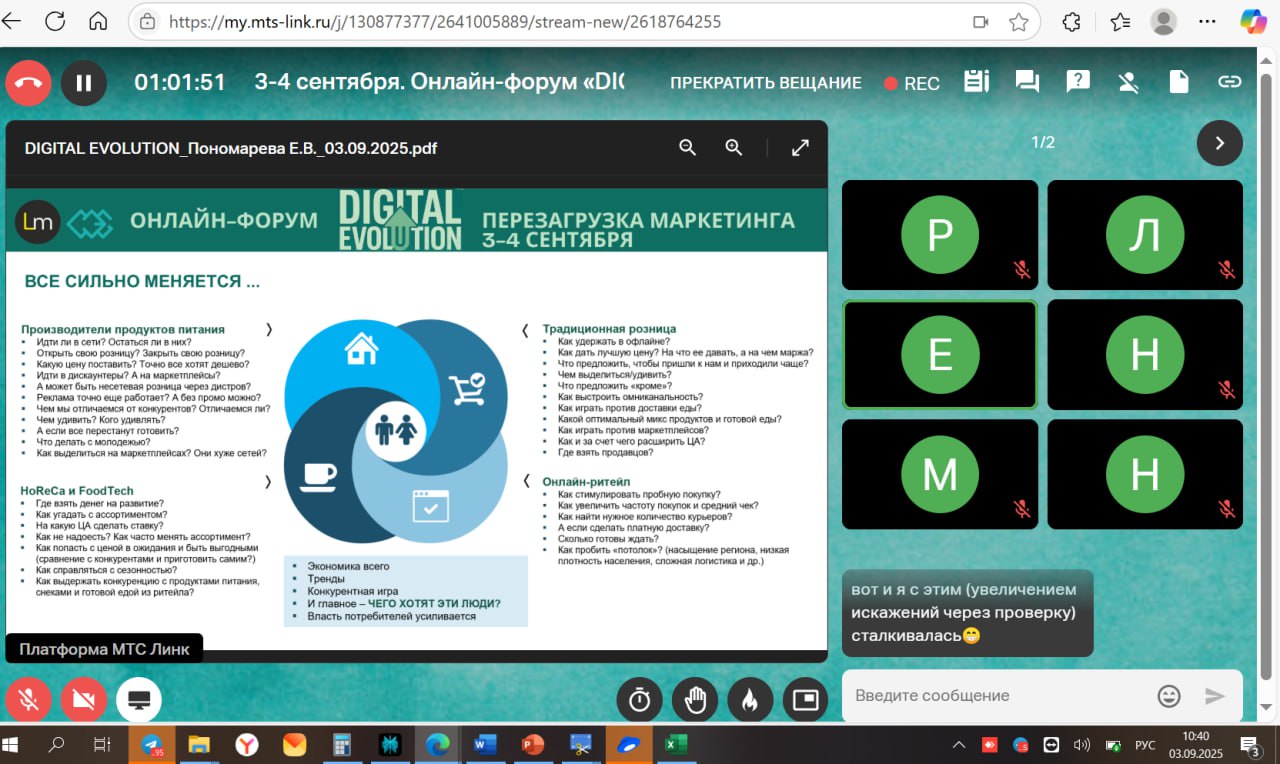The height and width of the screenshot is (764, 1280).
Task: Click the REC recording indicator
Action: point(912,84)
